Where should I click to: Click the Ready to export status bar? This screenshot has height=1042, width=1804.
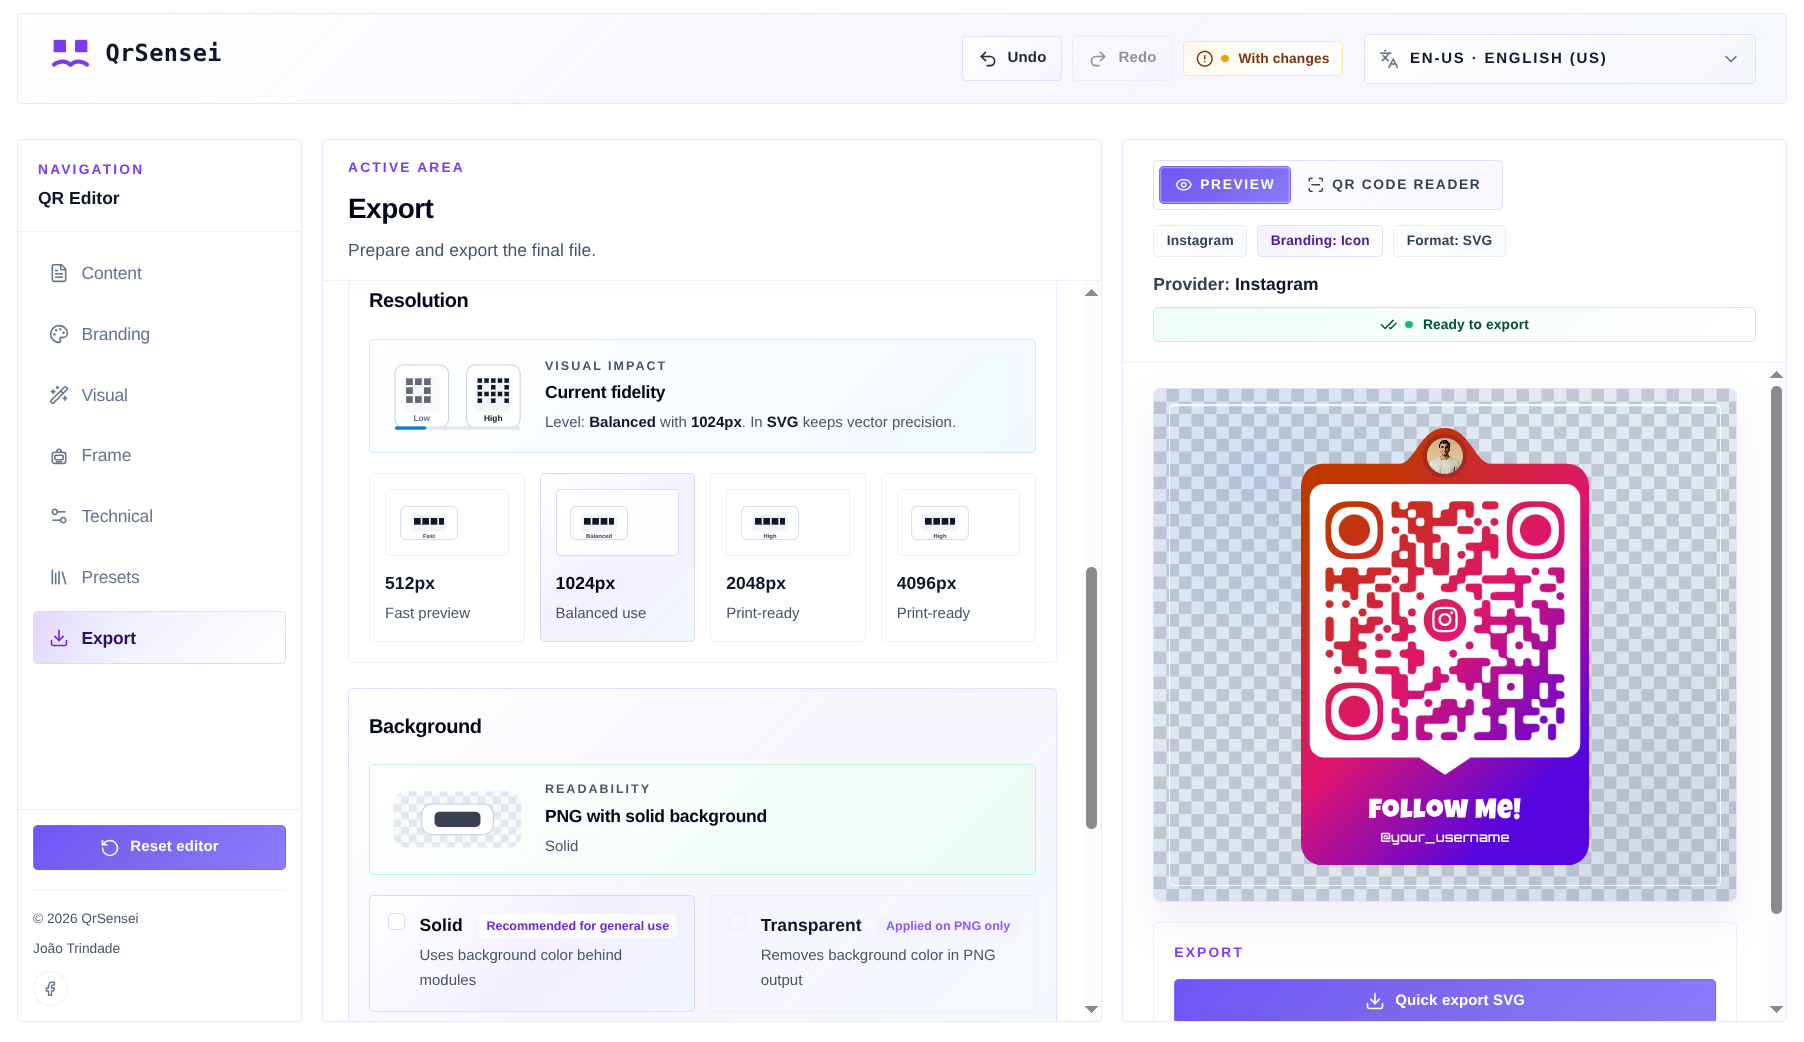(1454, 325)
